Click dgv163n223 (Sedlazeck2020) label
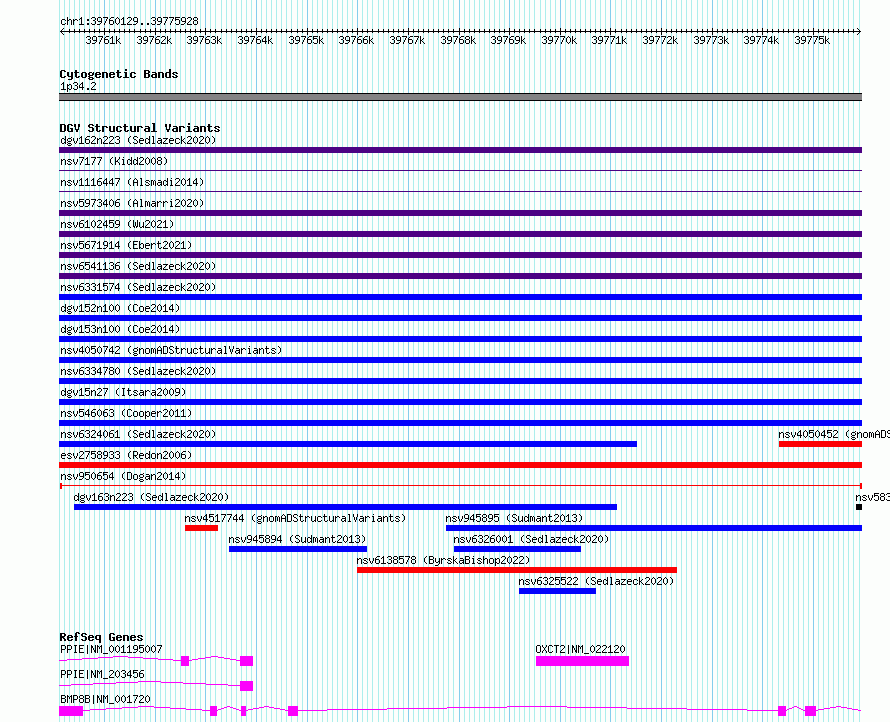This screenshot has width=890, height=722. point(151,497)
